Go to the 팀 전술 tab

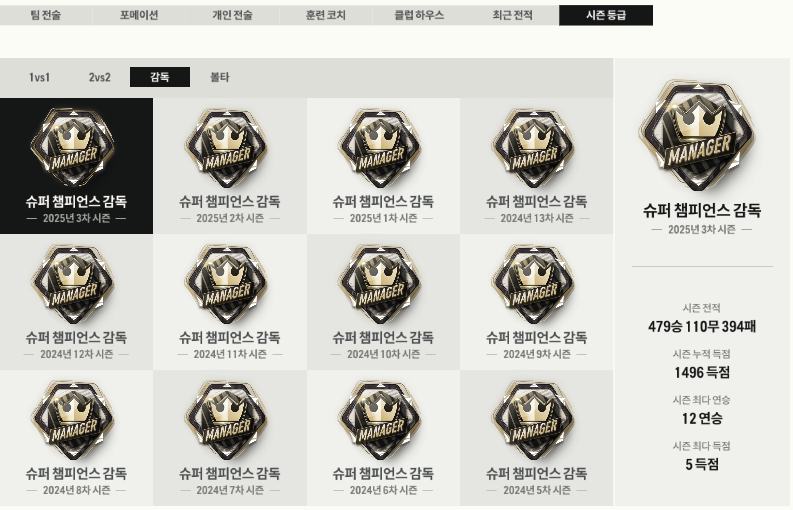46,15
